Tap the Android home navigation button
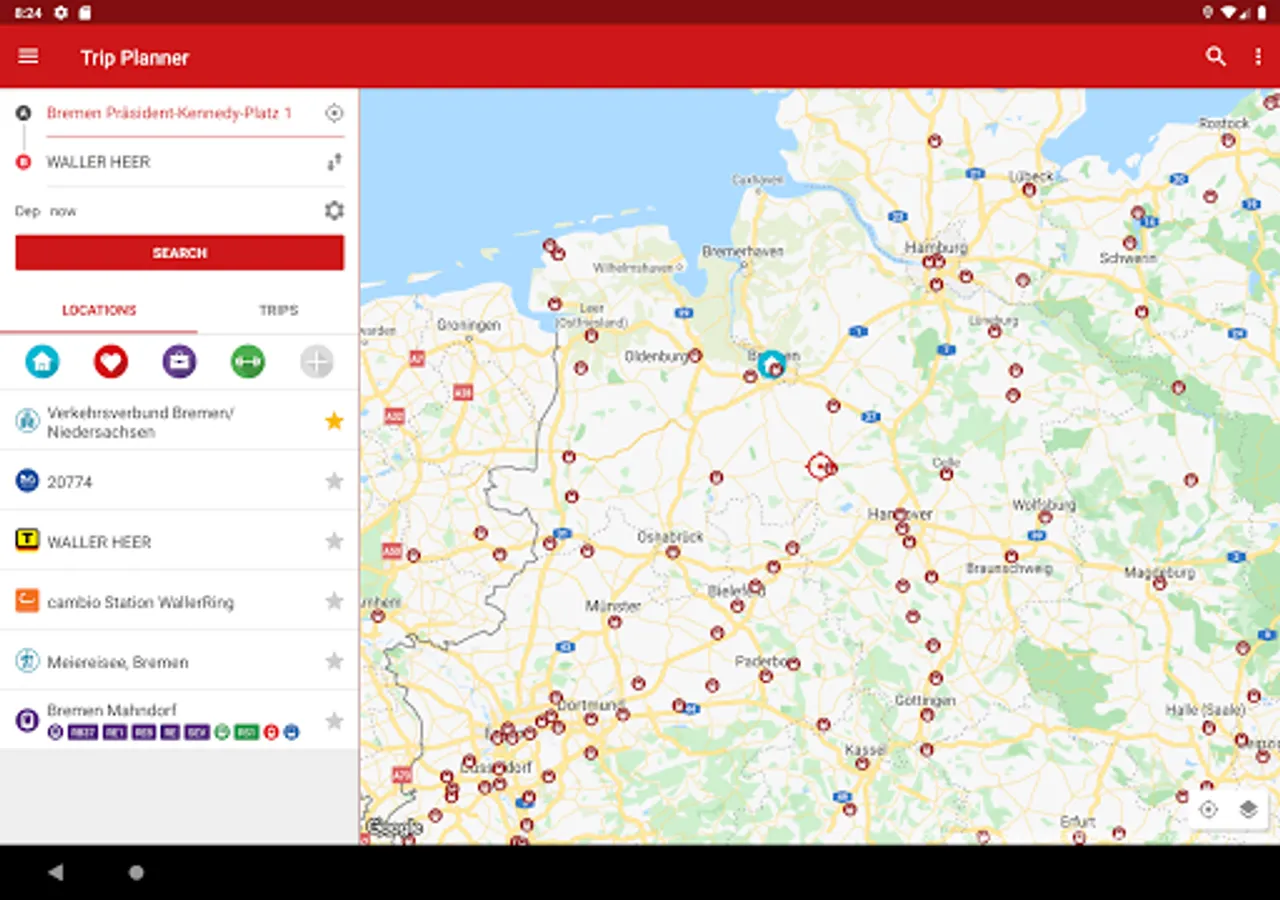 coord(136,872)
